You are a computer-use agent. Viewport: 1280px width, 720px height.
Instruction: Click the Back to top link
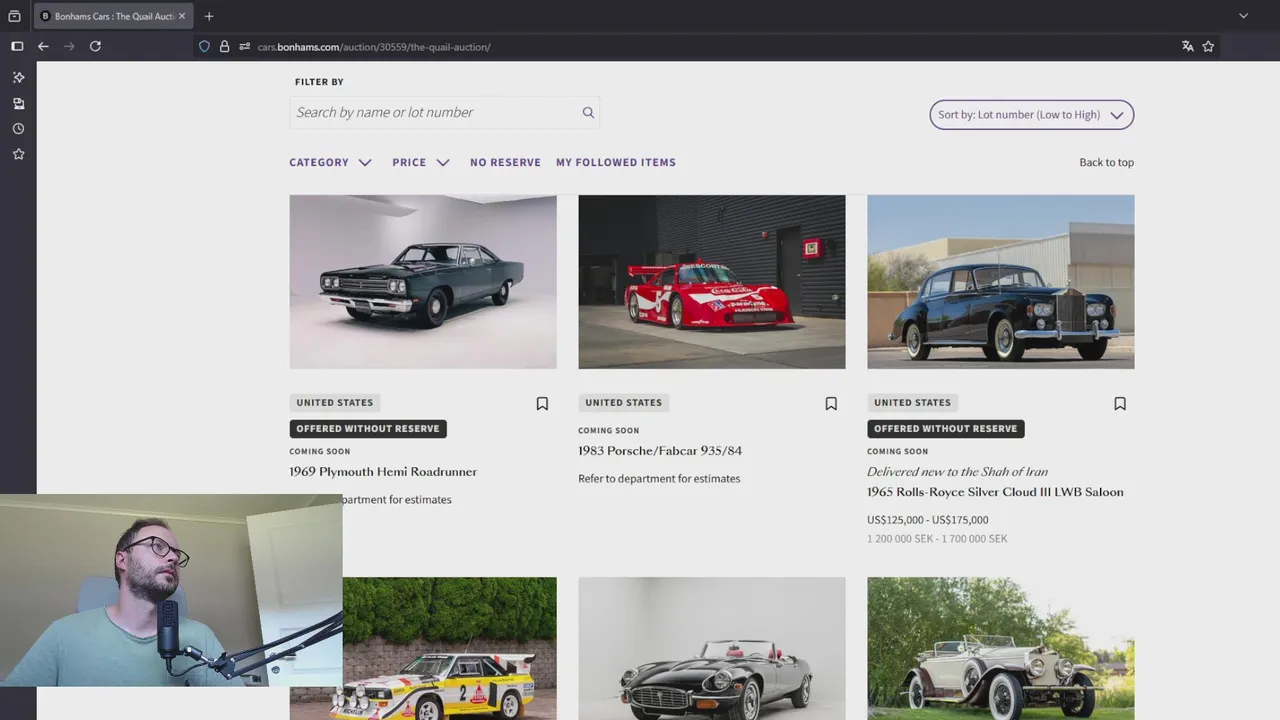(x=1106, y=162)
